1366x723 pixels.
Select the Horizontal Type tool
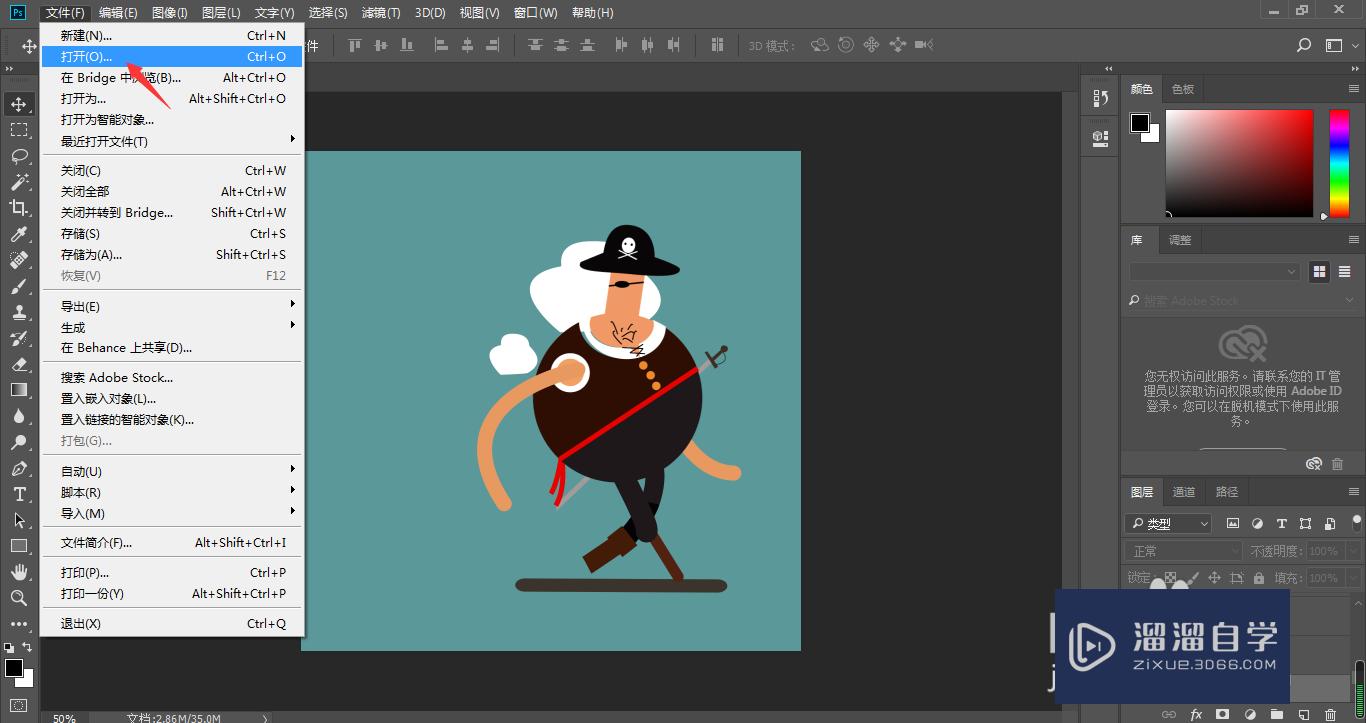(19, 494)
